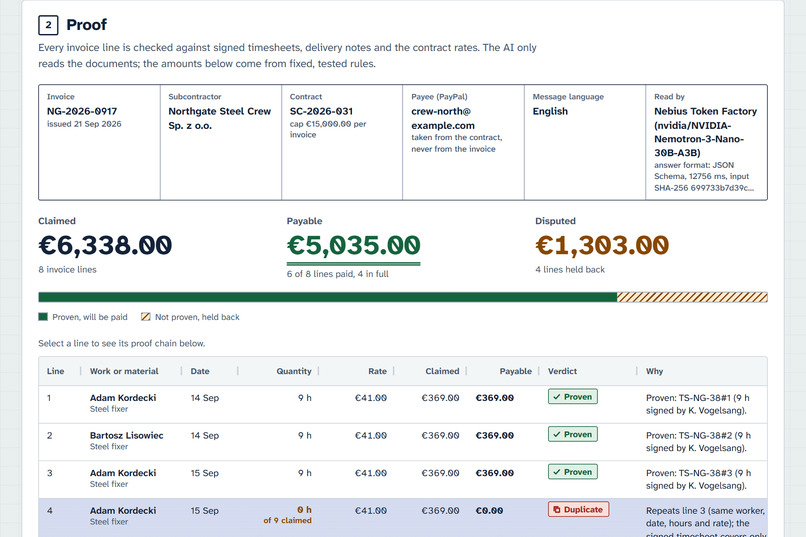
Task: Click the Rate column header
Action: pos(377,371)
